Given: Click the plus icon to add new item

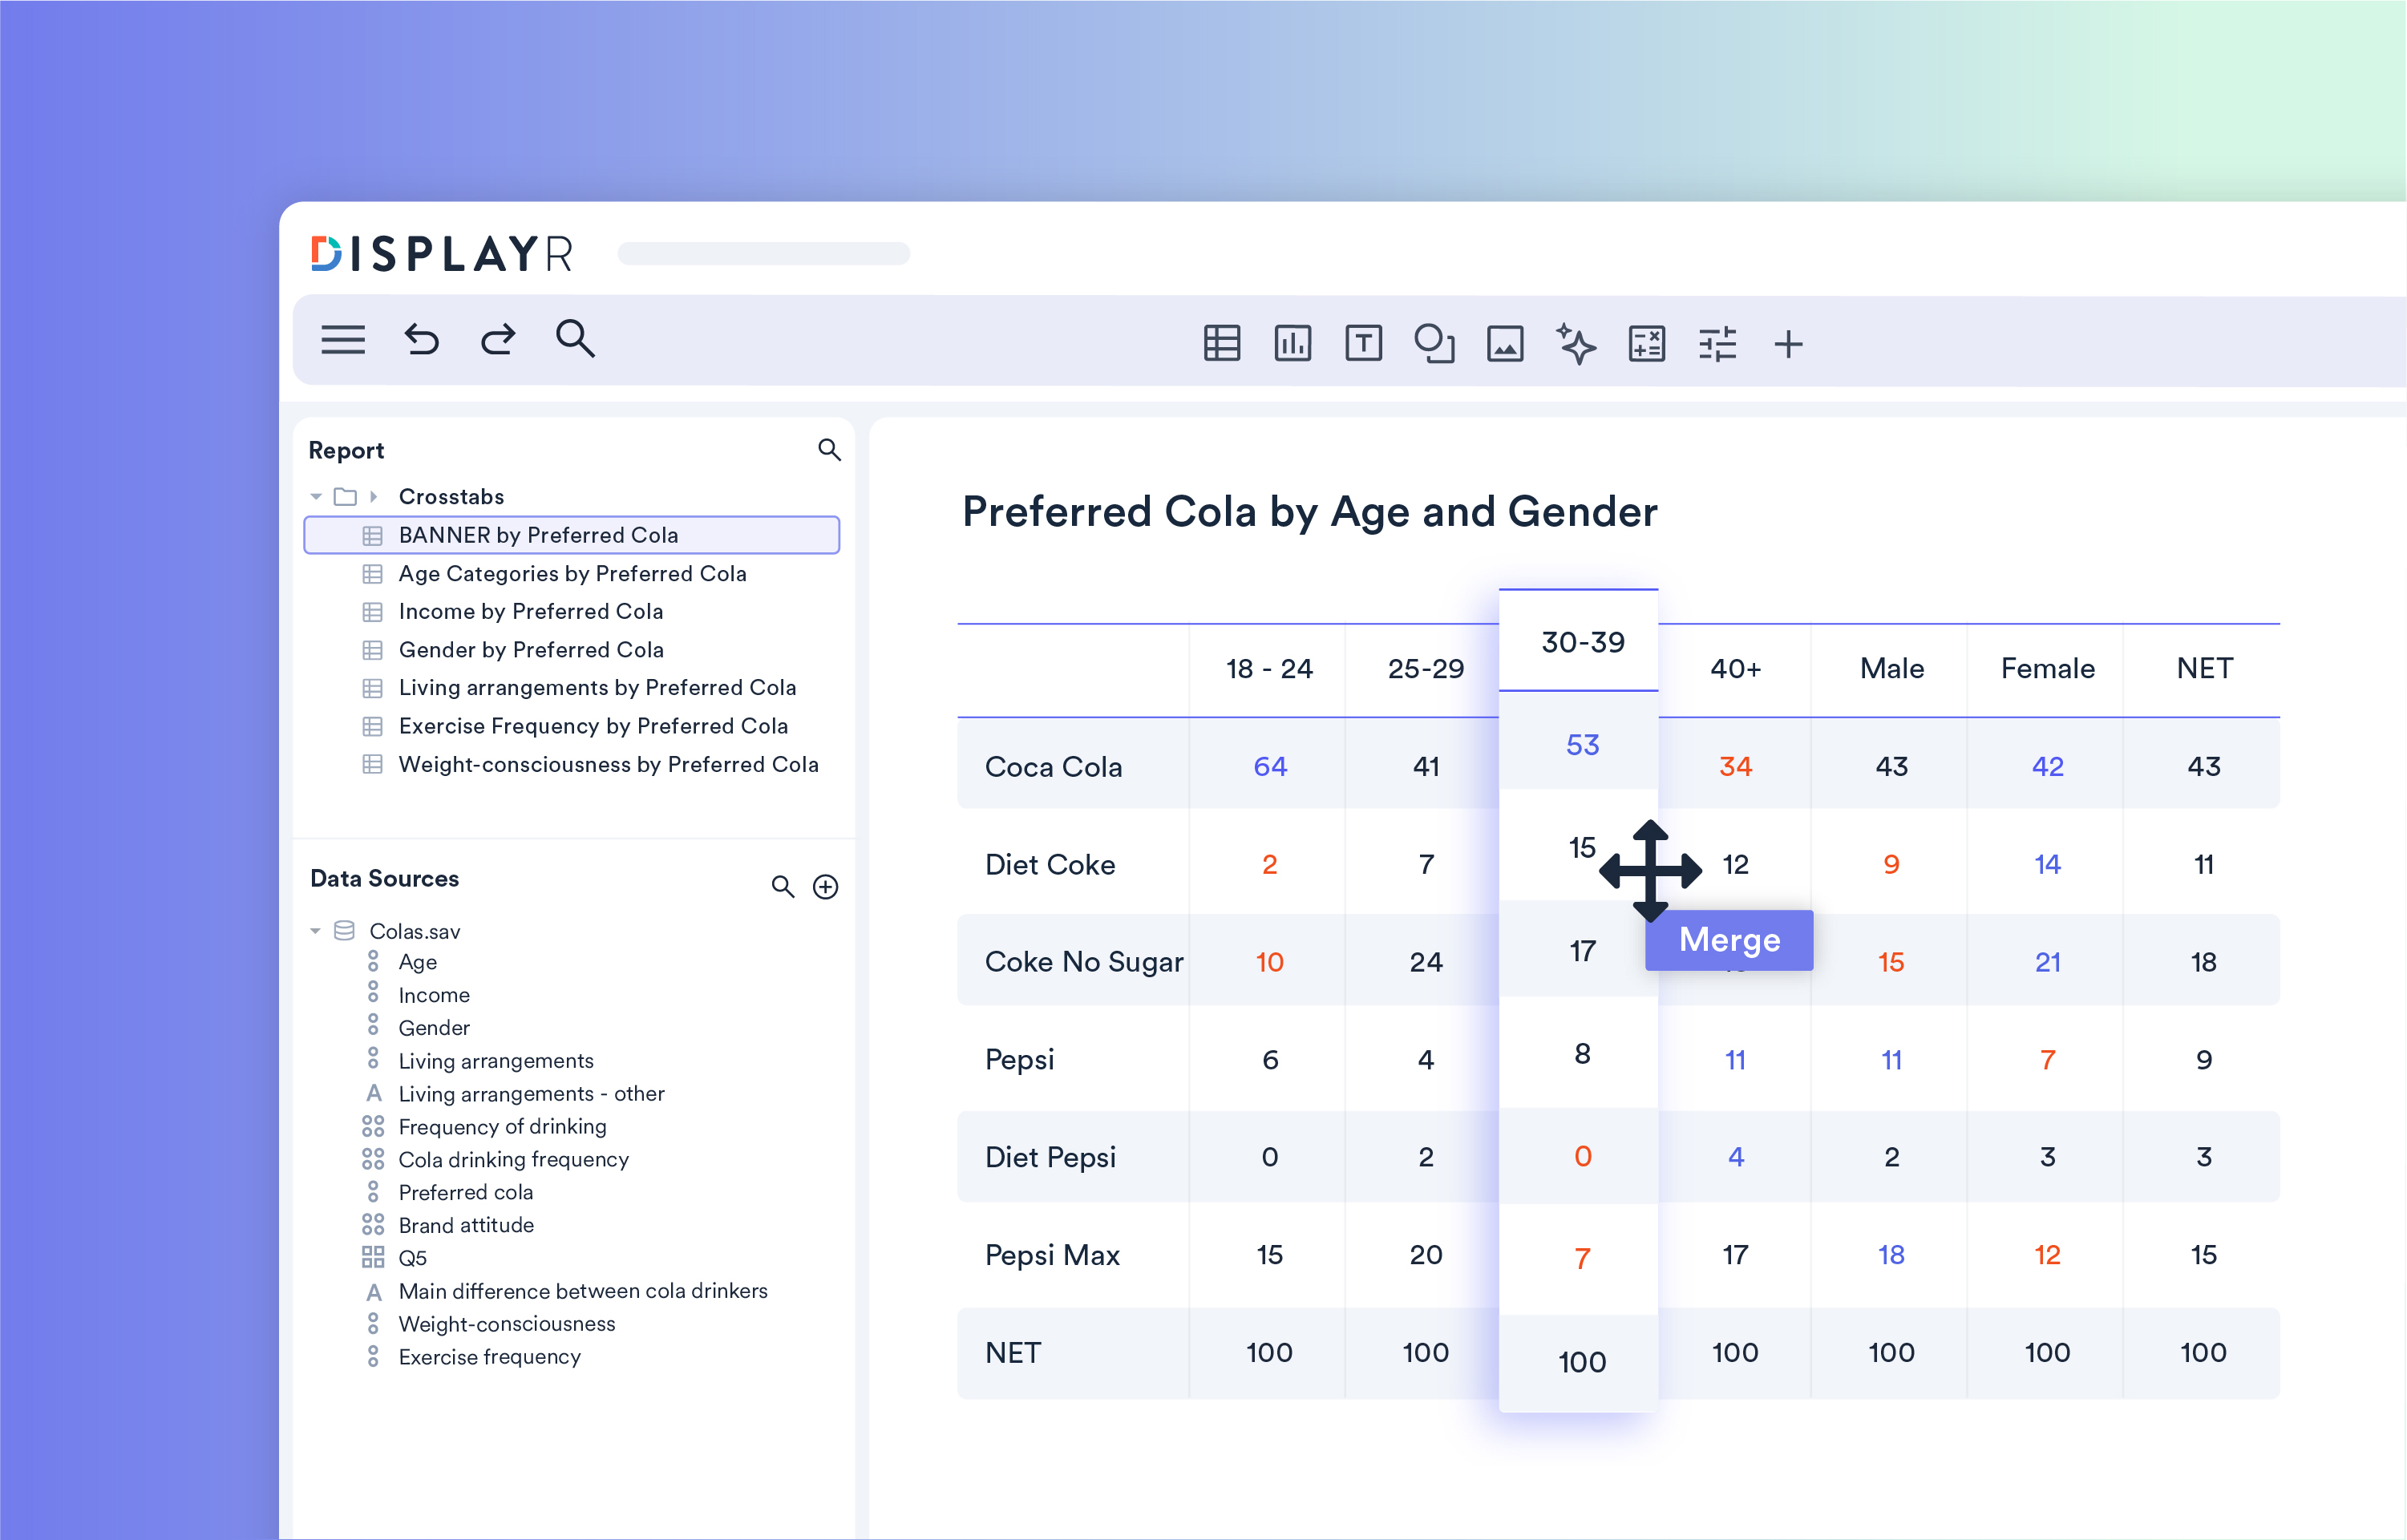Looking at the screenshot, I should [x=1789, y=344].
